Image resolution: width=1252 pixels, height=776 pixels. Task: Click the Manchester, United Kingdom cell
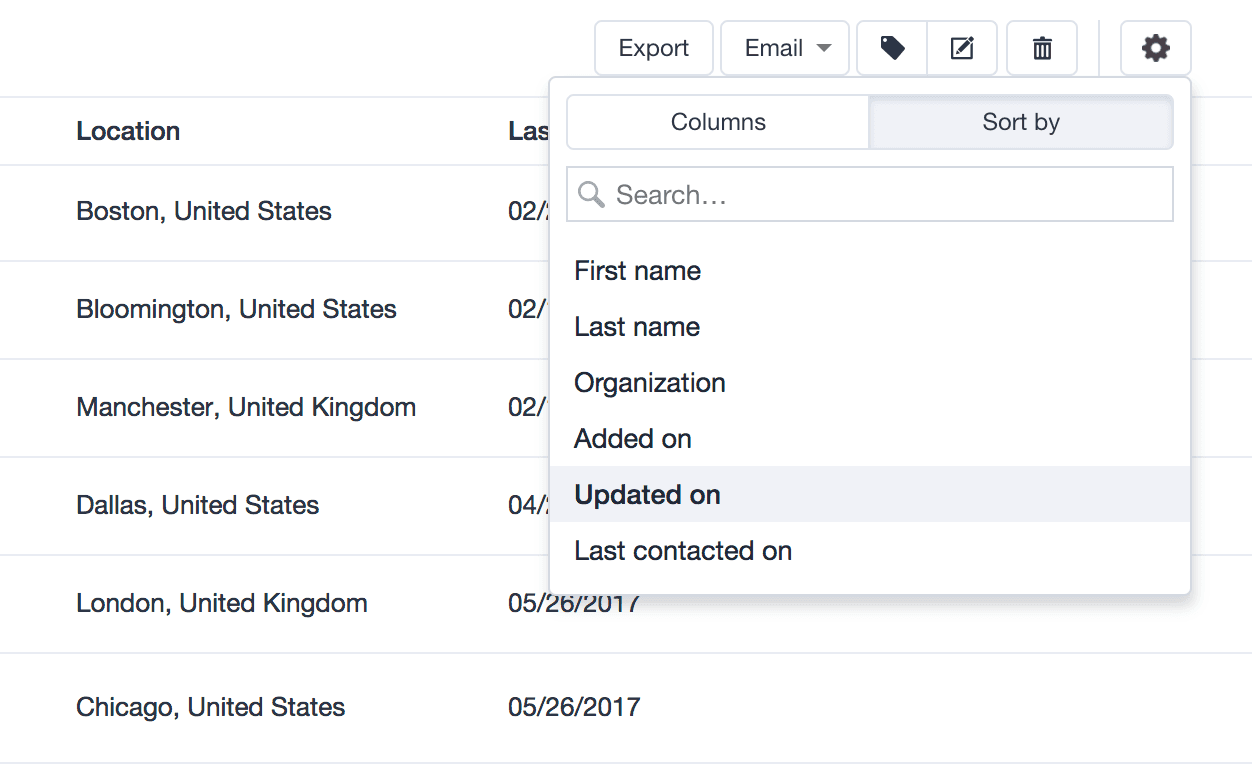pyautogui.click(x=246, y=407)
